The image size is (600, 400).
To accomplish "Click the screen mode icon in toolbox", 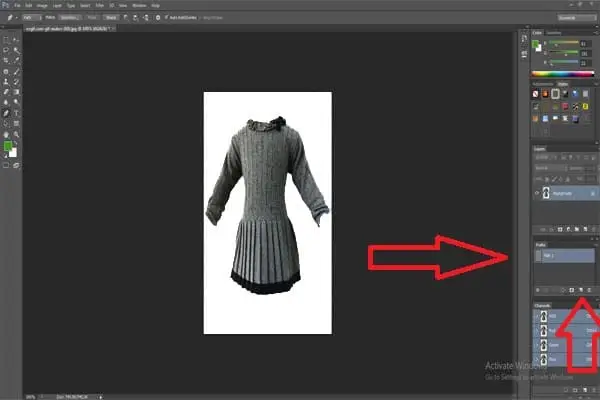I will coord(16,166).
